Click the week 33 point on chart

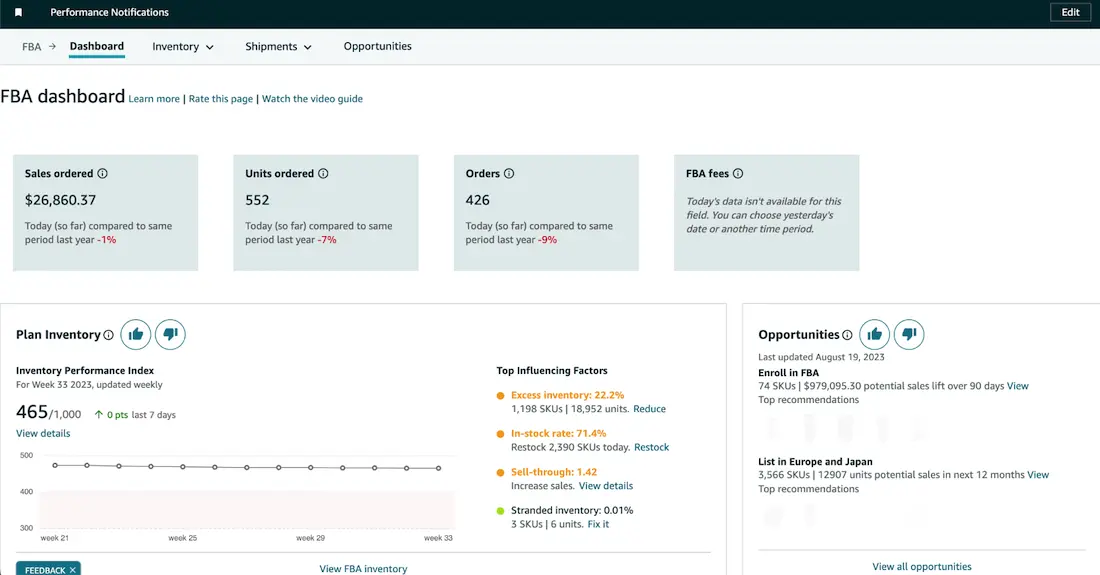pyautogui.click(x=438, y=468)
